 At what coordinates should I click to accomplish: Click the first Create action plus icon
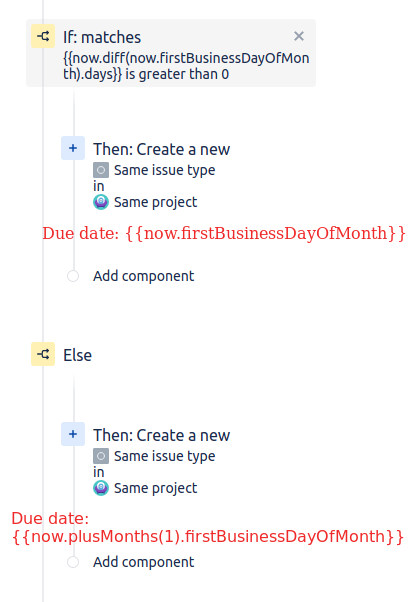(x=73, y=148)
